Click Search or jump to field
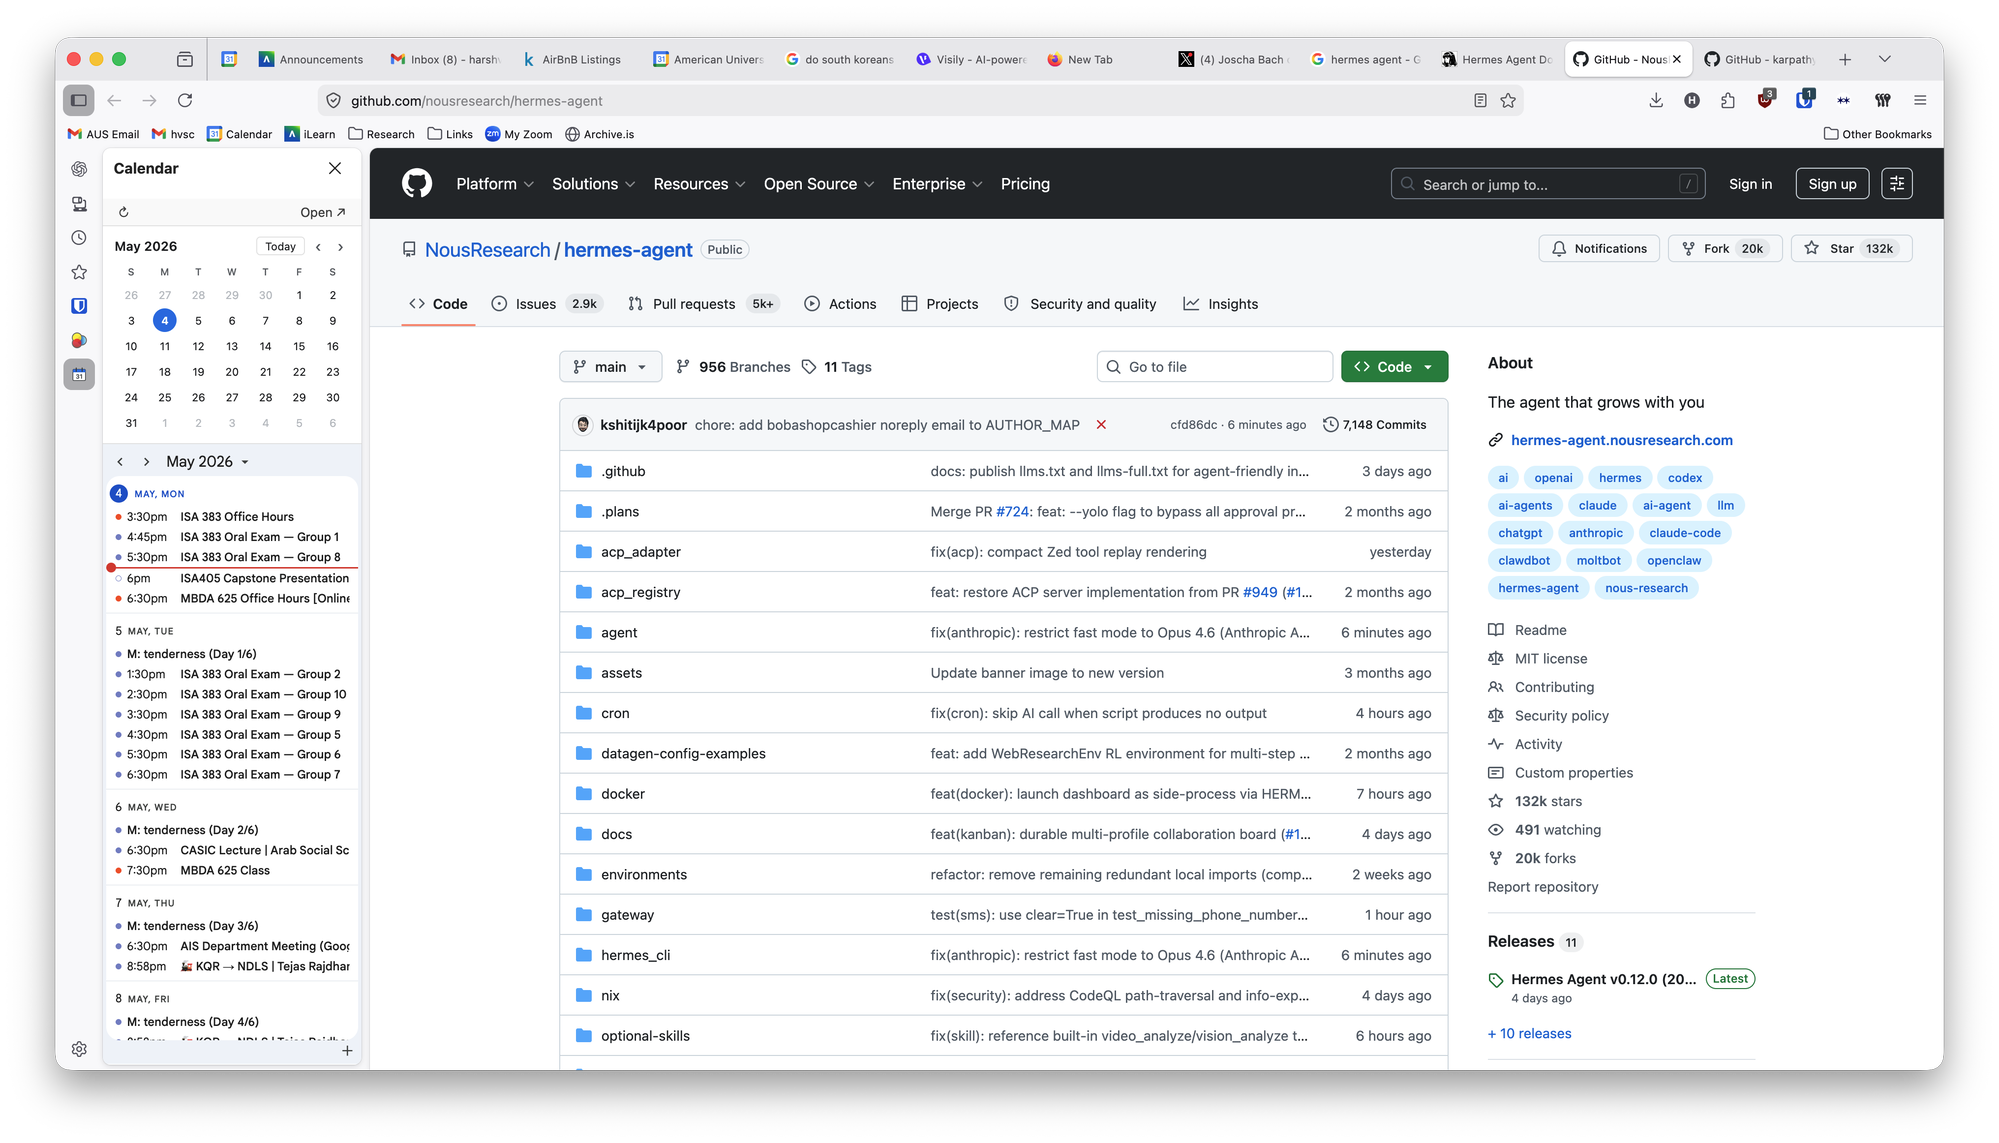Image resolution: width=1999 pixels, height=1143 pixels. [x=1548, y=184]
